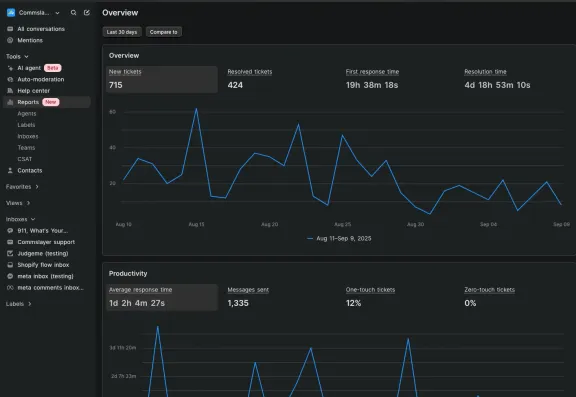Screen dimensions: 576x397
Task: Select the New tickets metric card
Action: [x=162, y=79]
